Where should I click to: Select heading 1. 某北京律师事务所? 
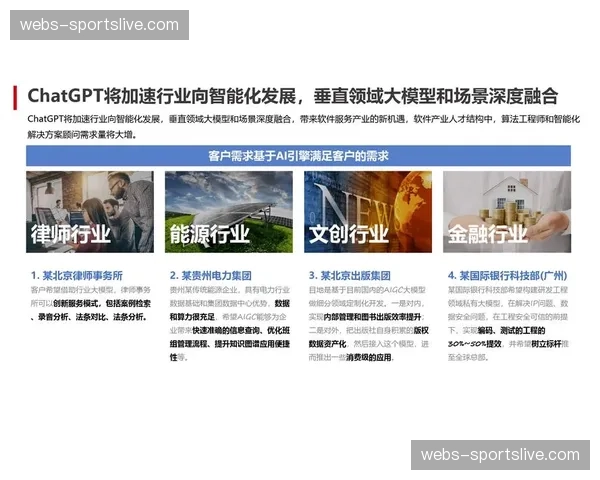[x=77, y=276]
